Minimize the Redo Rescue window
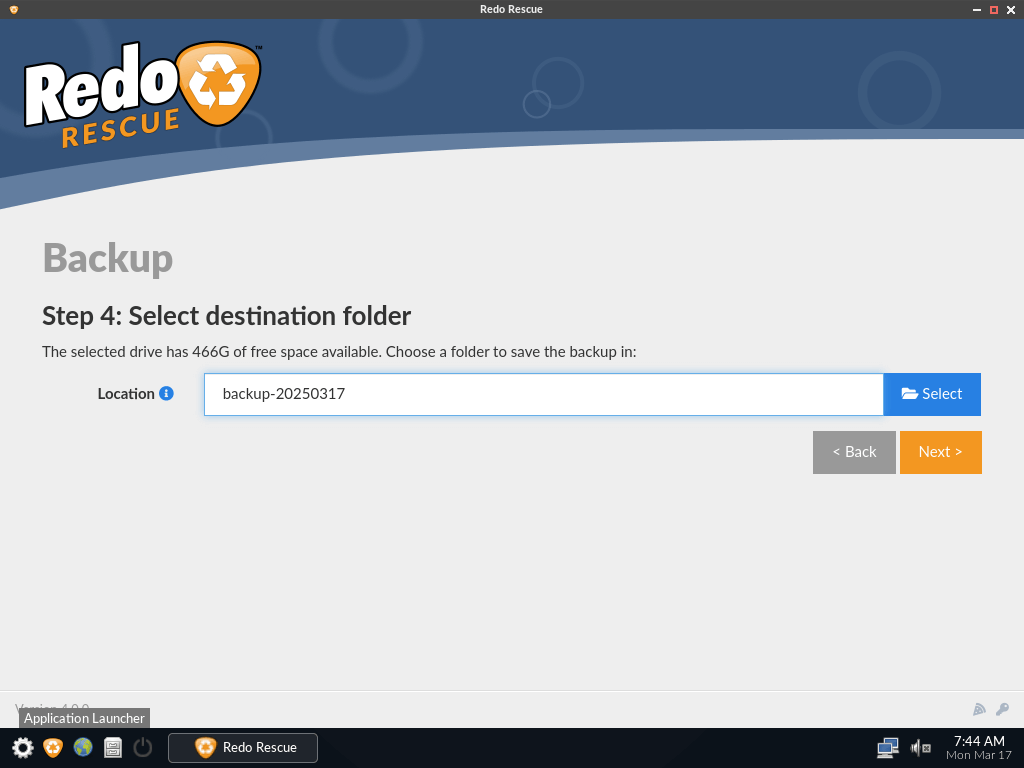 click(x=977, y=10)
